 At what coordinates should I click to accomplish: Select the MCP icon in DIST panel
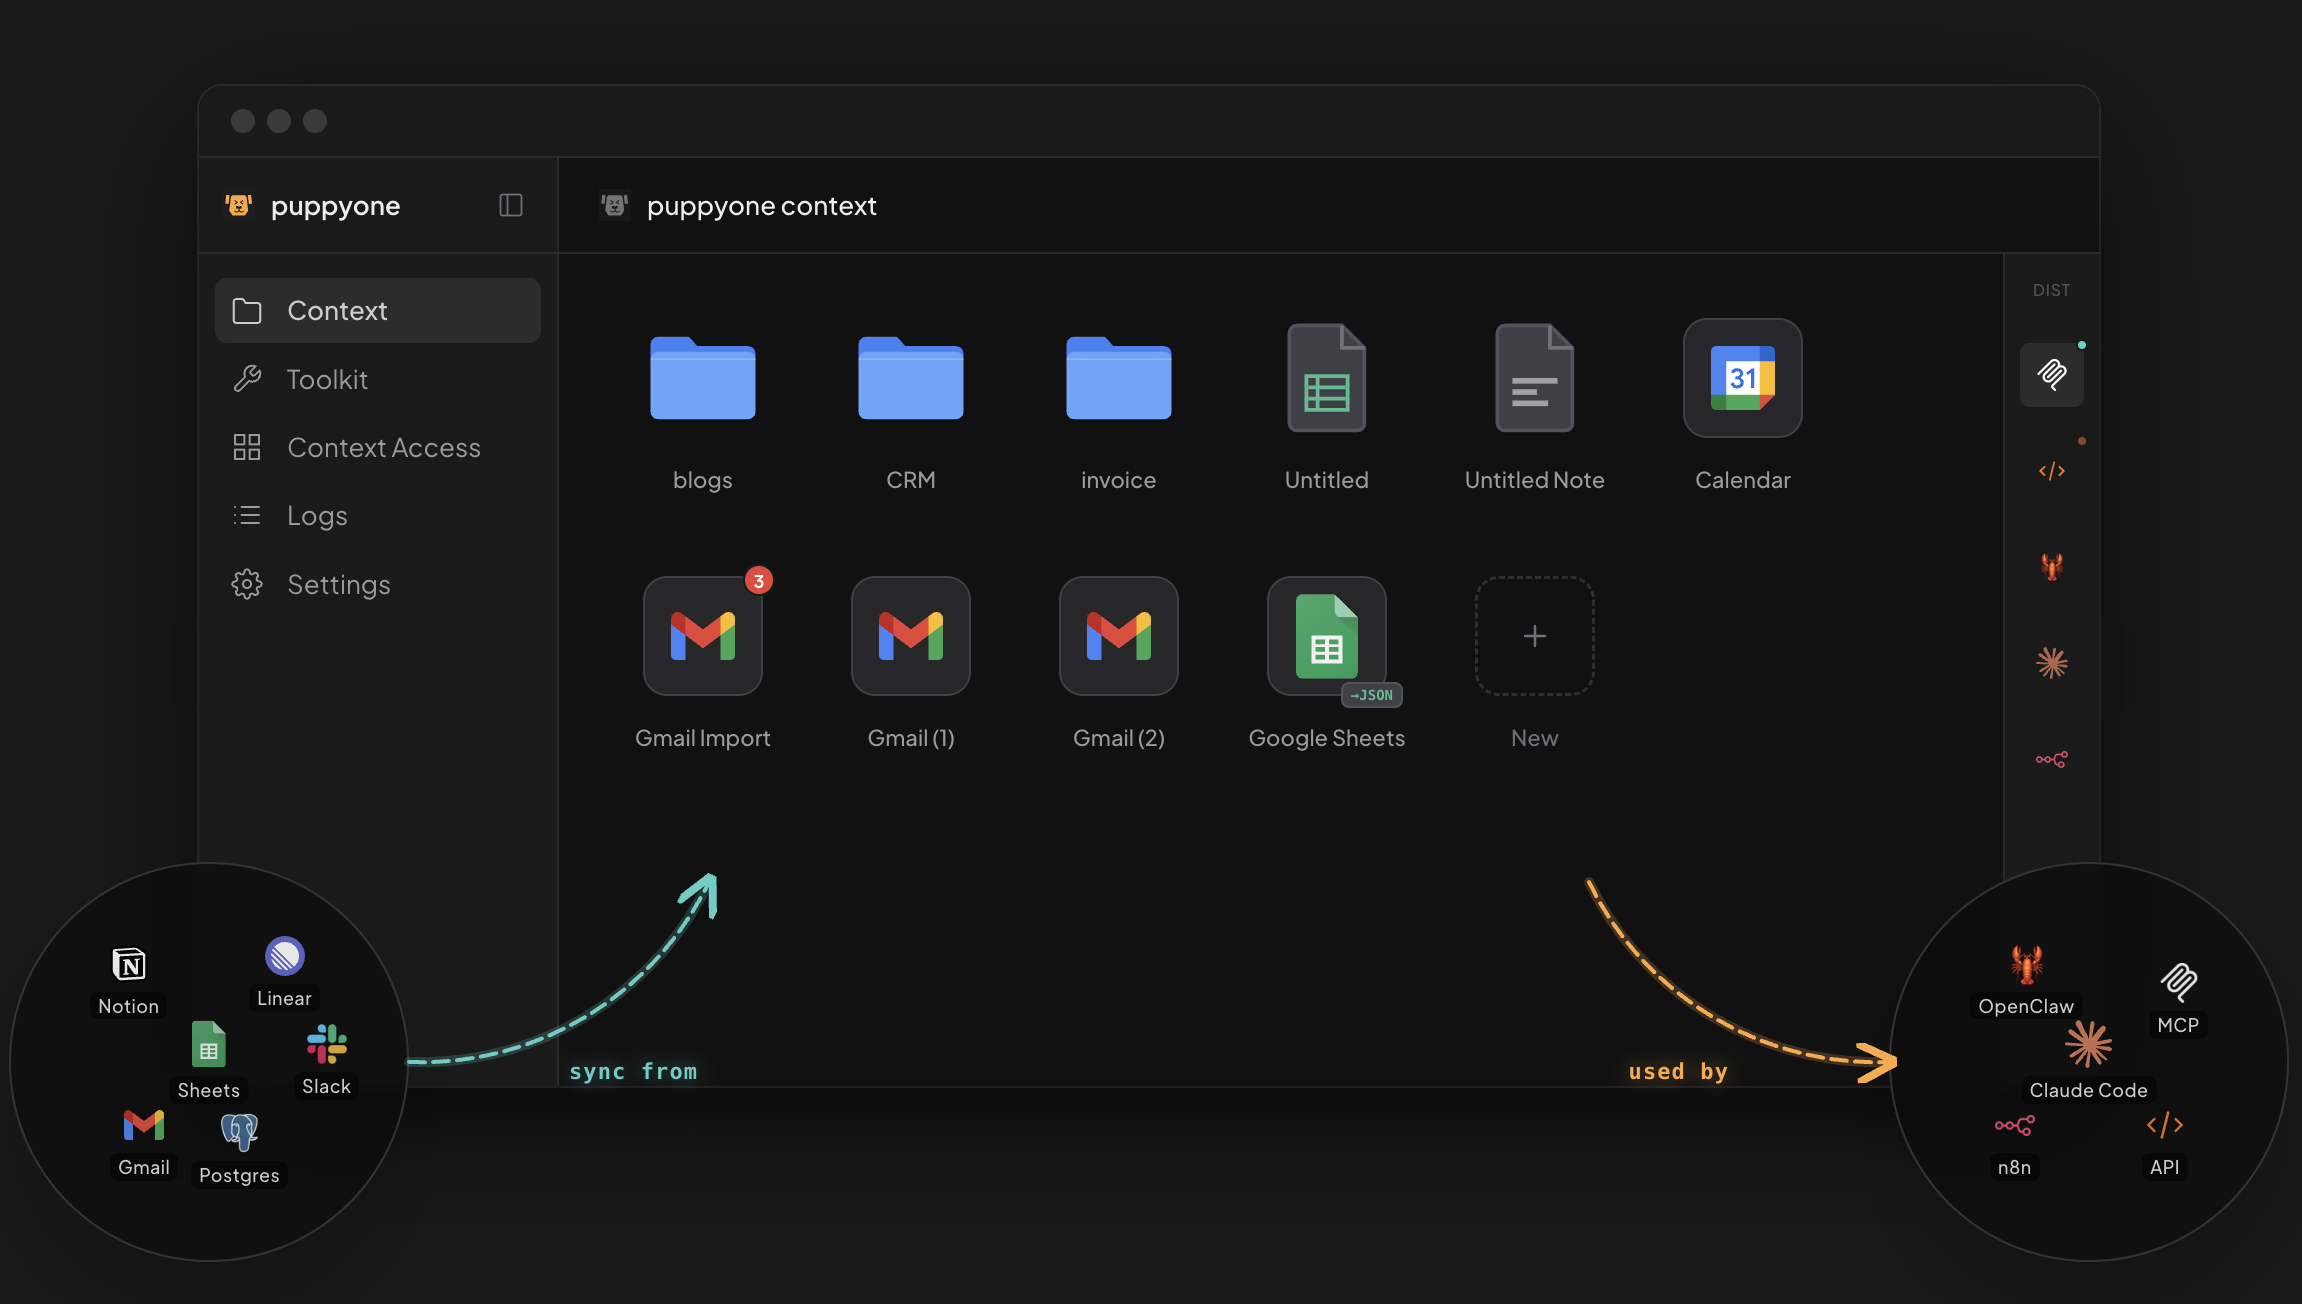[2051, 375]
